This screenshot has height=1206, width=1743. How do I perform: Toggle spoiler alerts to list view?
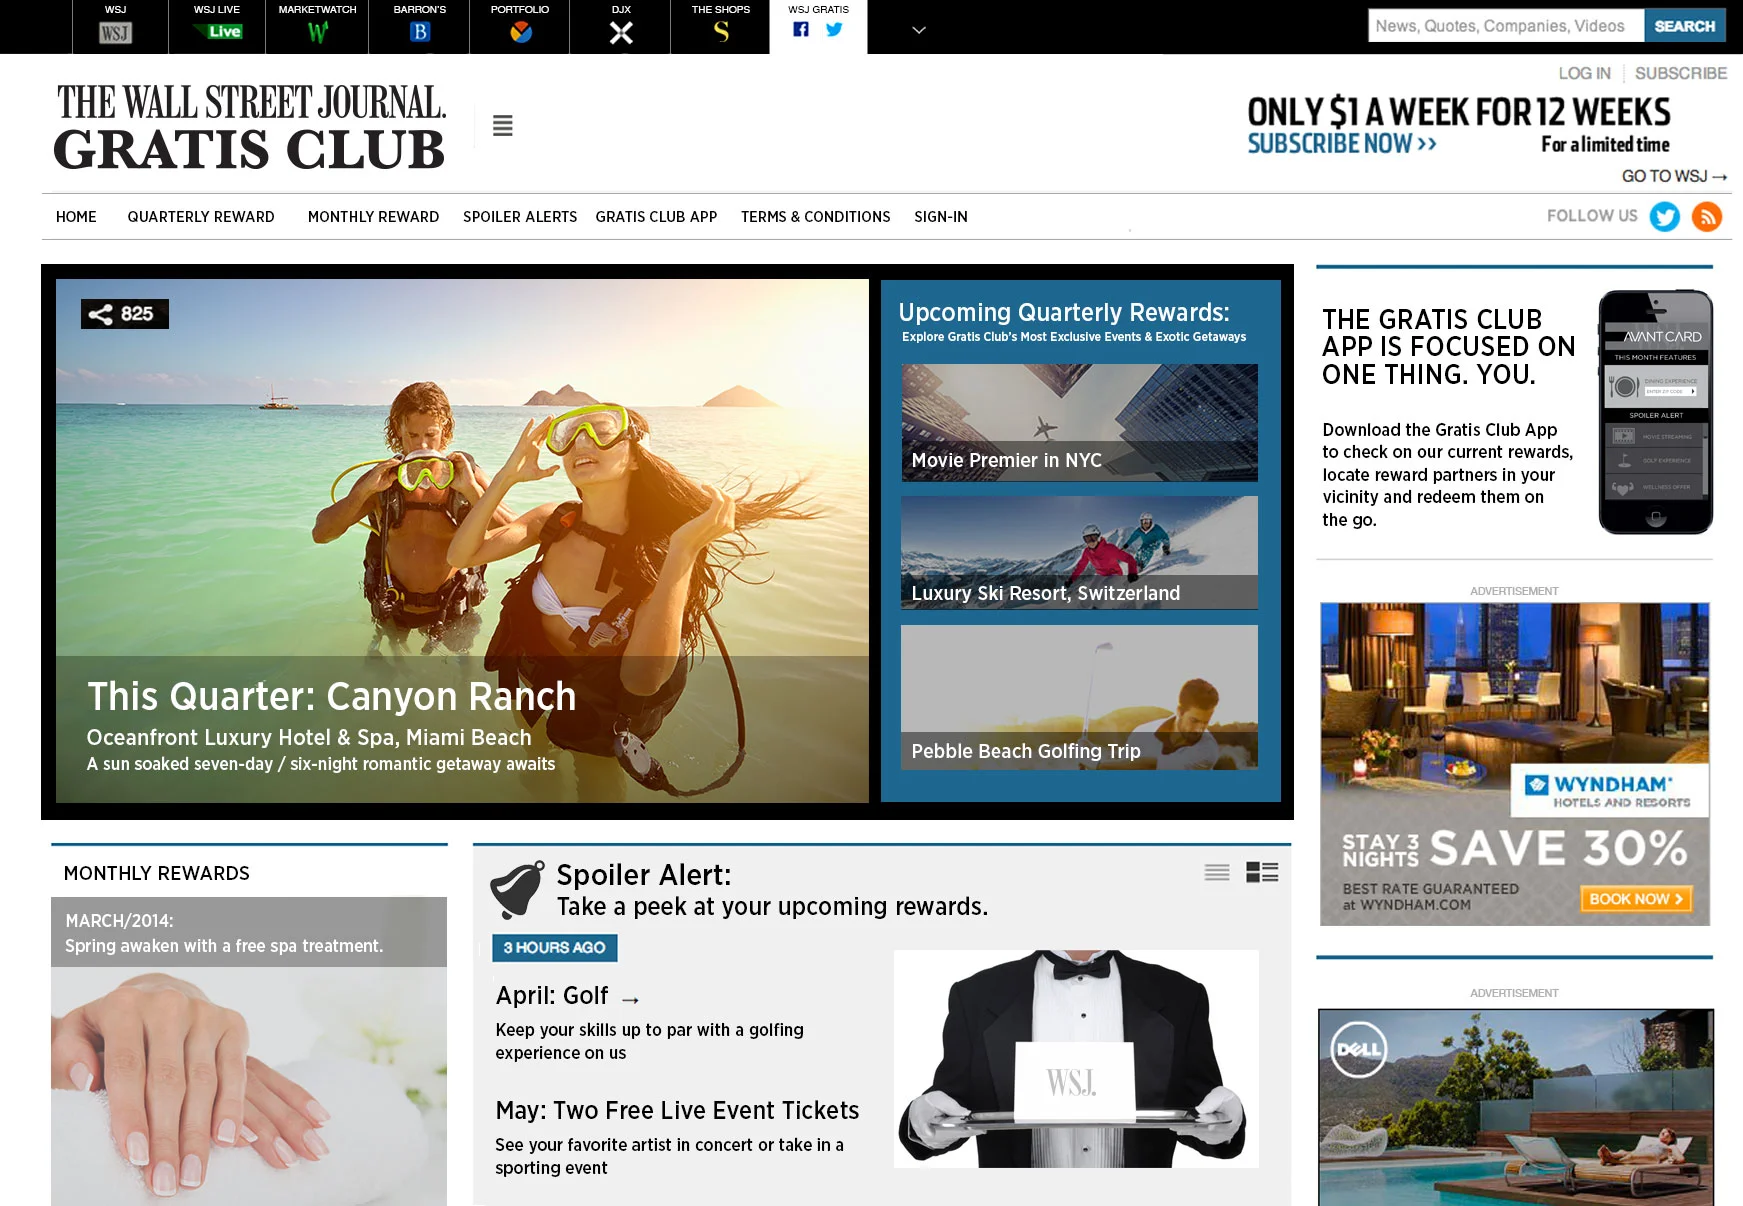1217,872
